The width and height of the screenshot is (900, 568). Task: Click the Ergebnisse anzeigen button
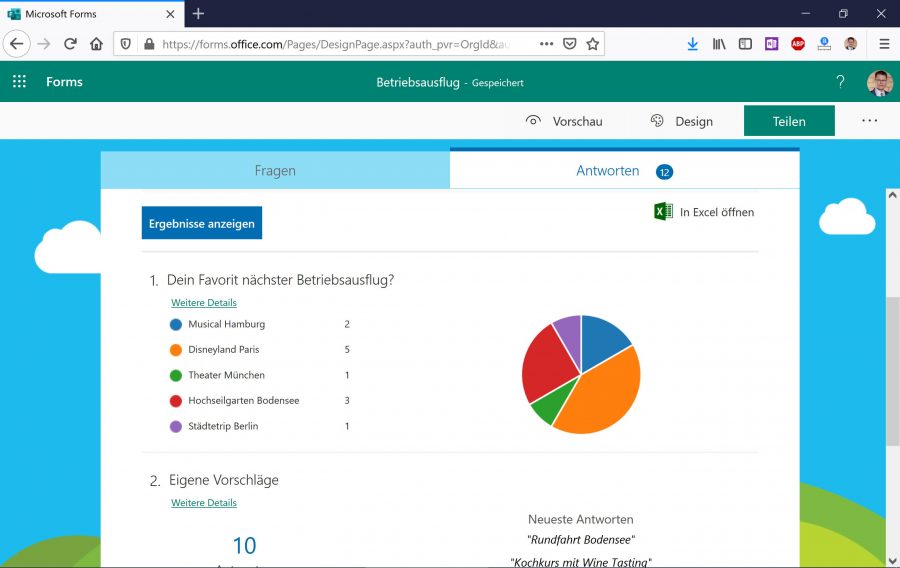coord(201,223)
